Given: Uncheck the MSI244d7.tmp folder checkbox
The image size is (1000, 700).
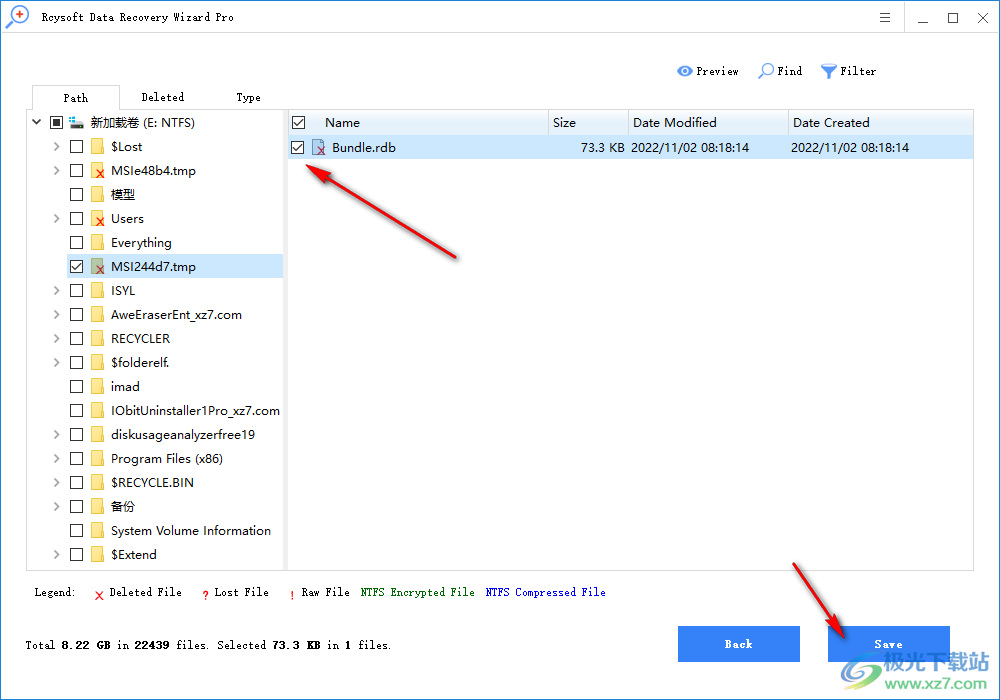Looking at the screenshot, I should (x=76, y=266).
